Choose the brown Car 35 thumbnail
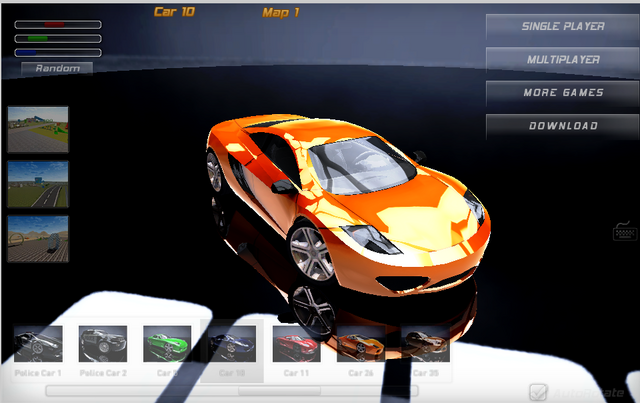 click(426, 344)
